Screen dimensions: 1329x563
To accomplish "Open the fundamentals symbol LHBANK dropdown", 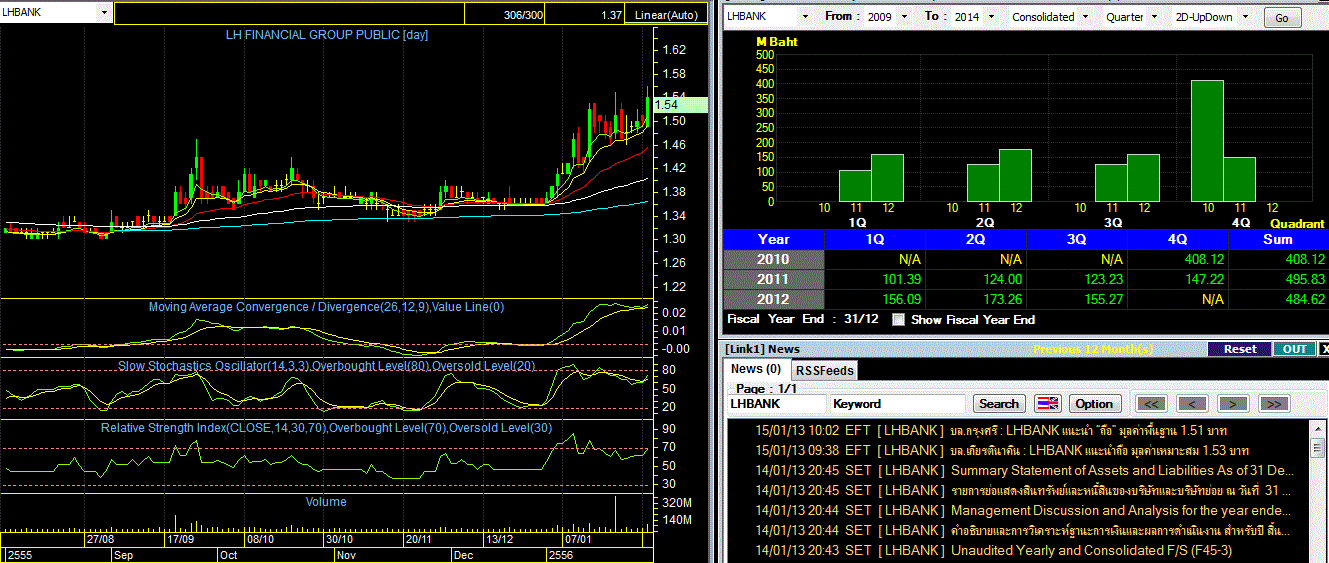I will (804, 17).
